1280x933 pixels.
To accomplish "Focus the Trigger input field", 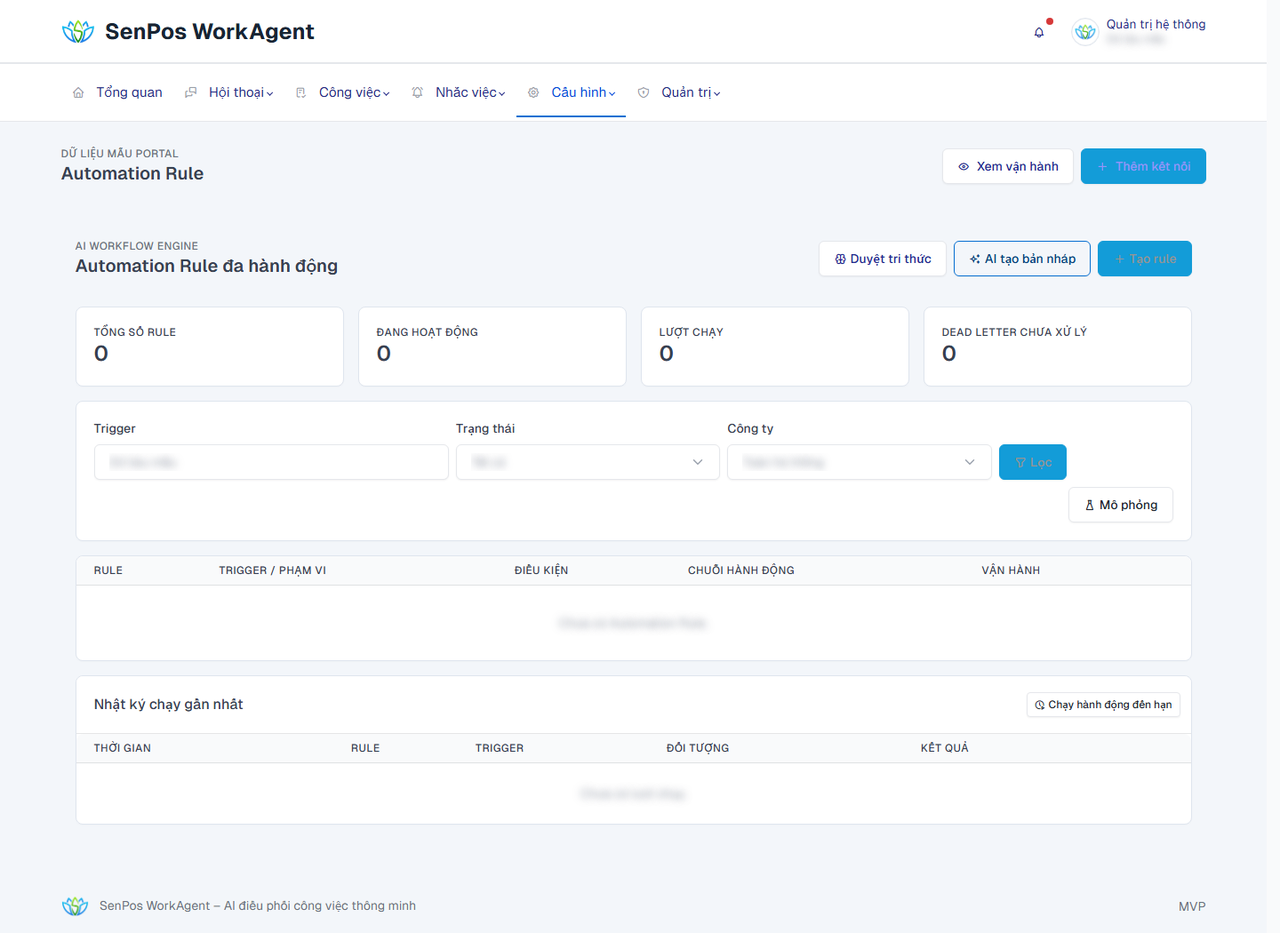I will tap(271, 462).
